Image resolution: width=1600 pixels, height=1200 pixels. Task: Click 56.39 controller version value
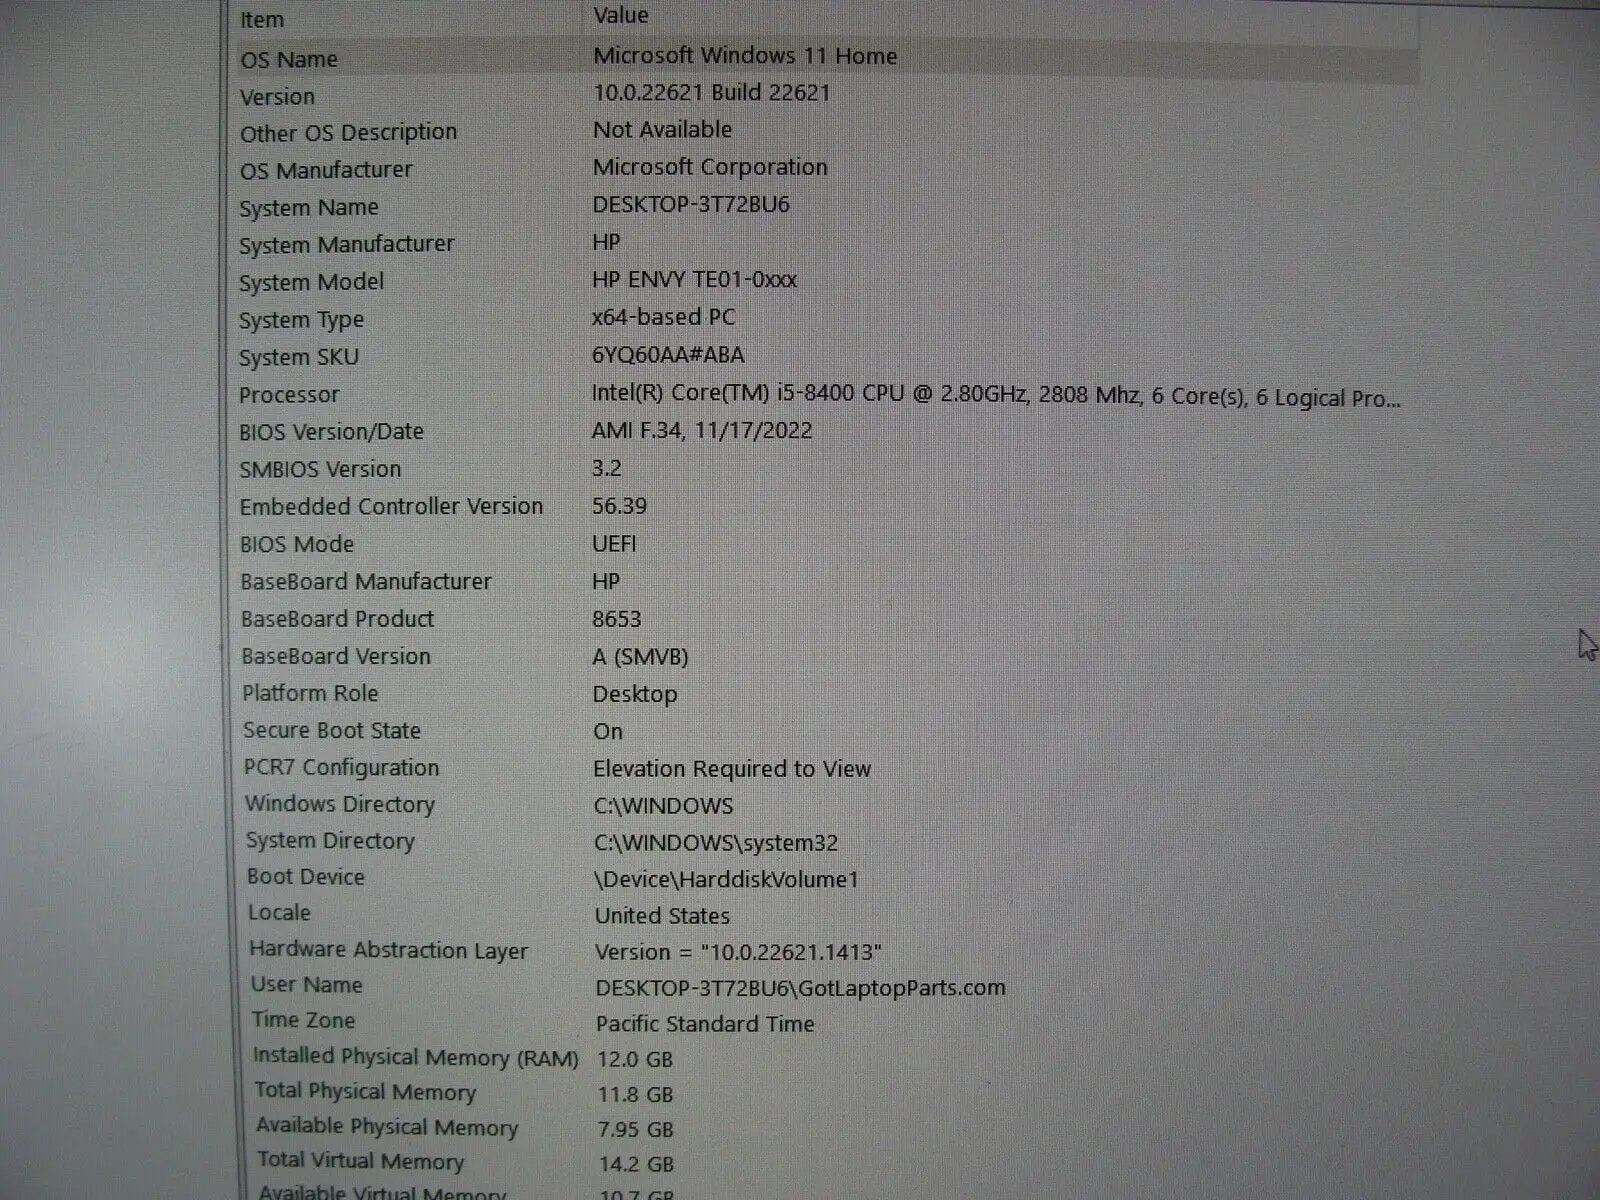619,506
